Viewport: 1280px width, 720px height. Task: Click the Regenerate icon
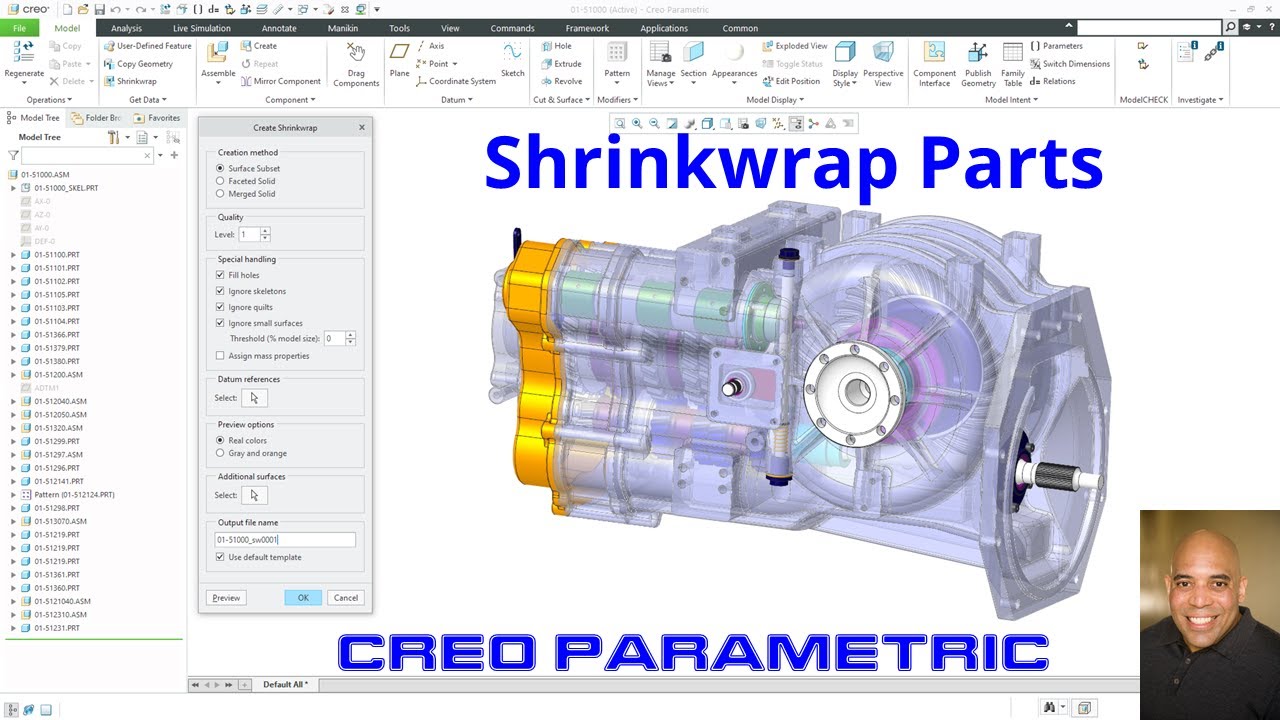pos(24,54)
